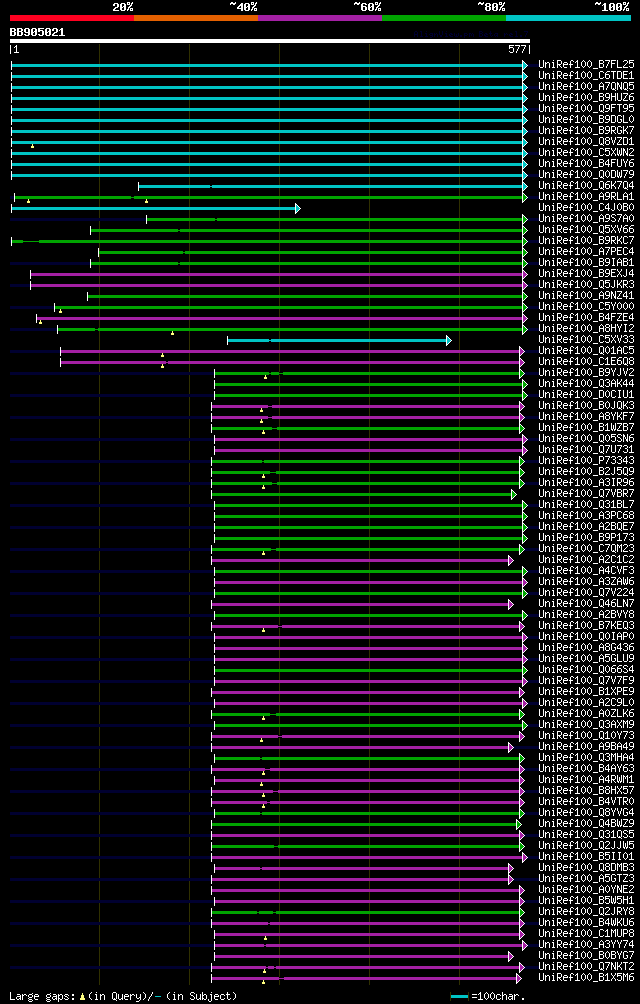The height and width of the screenshot is (1004, 640).
Task: Open hit UniRef100_B9RGK7
Action: pyautogui.click(x=586, y=131)
